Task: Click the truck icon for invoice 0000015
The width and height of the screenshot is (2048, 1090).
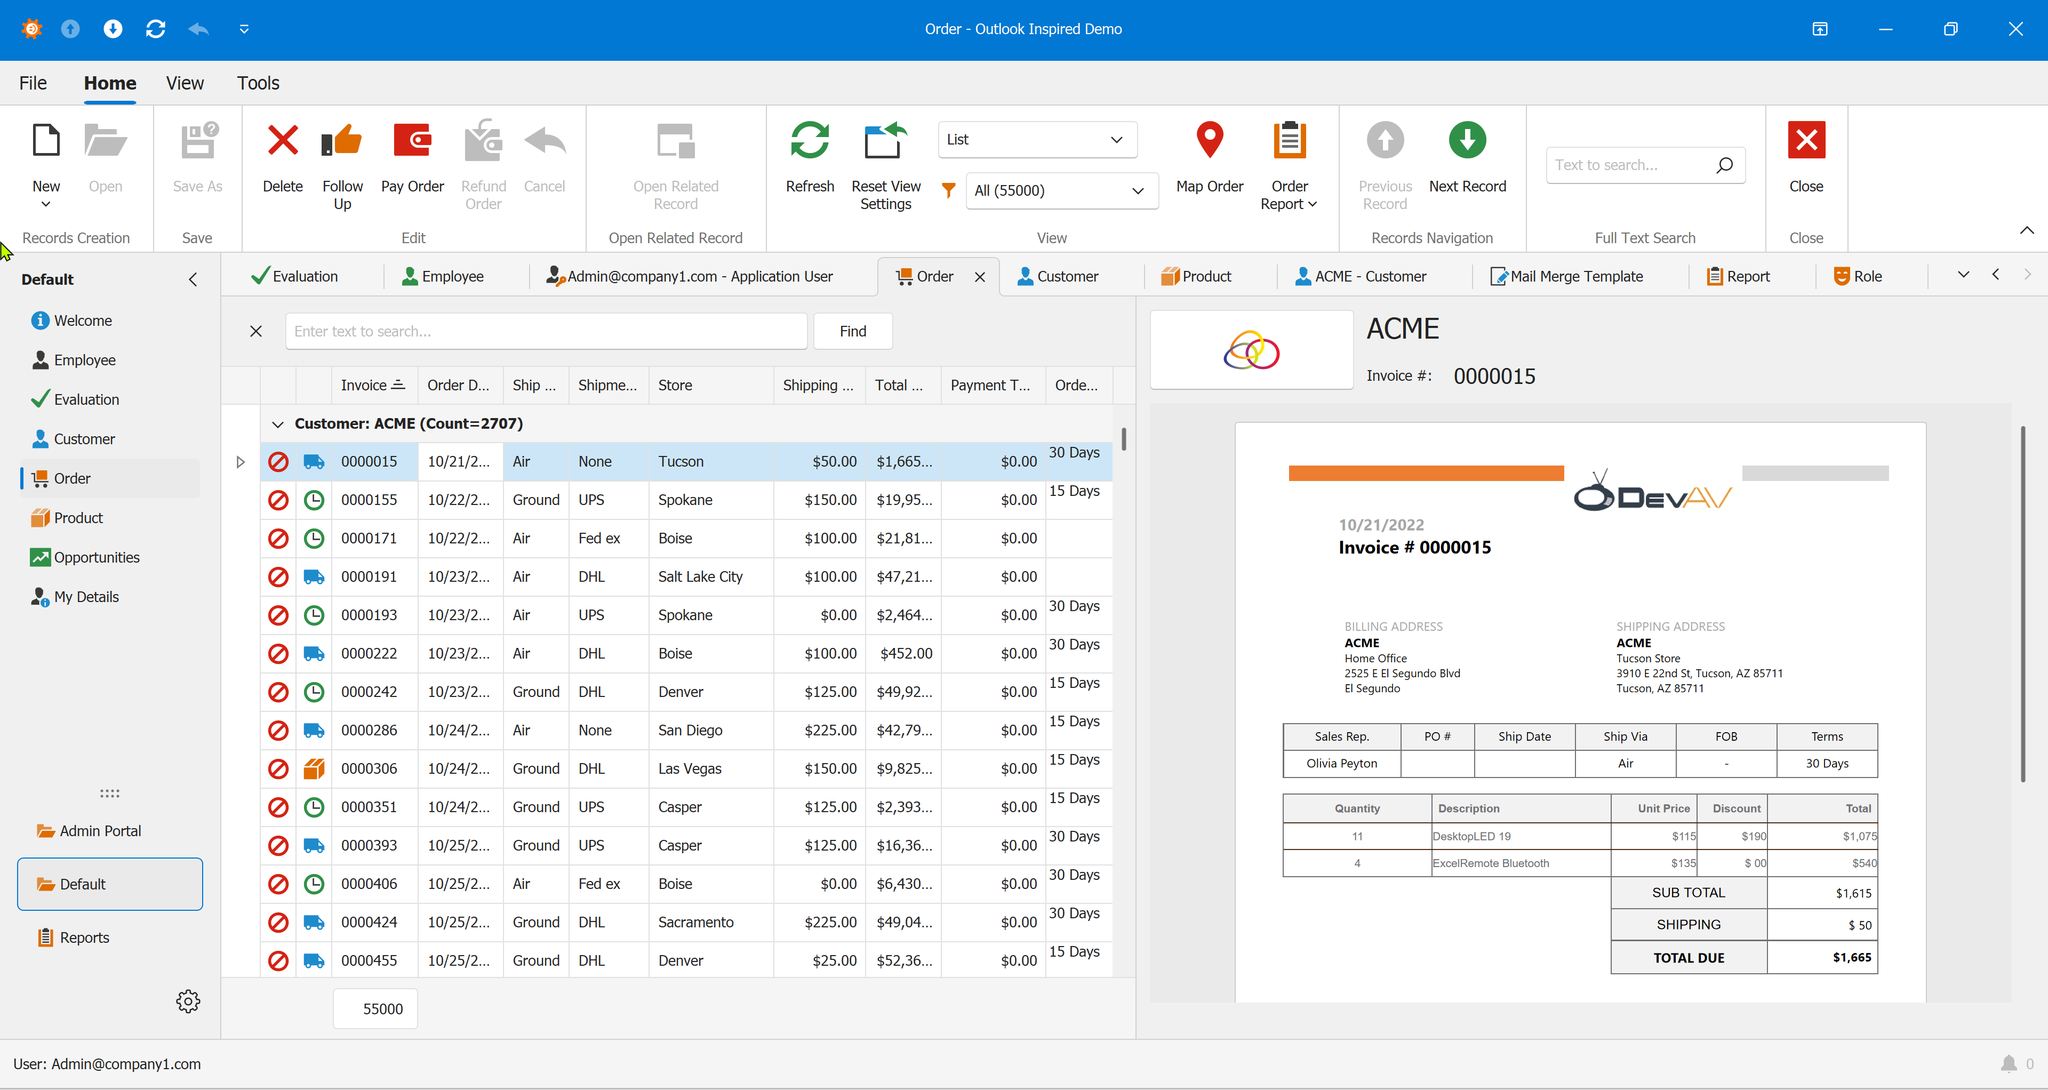Action: tap(313, 462)
